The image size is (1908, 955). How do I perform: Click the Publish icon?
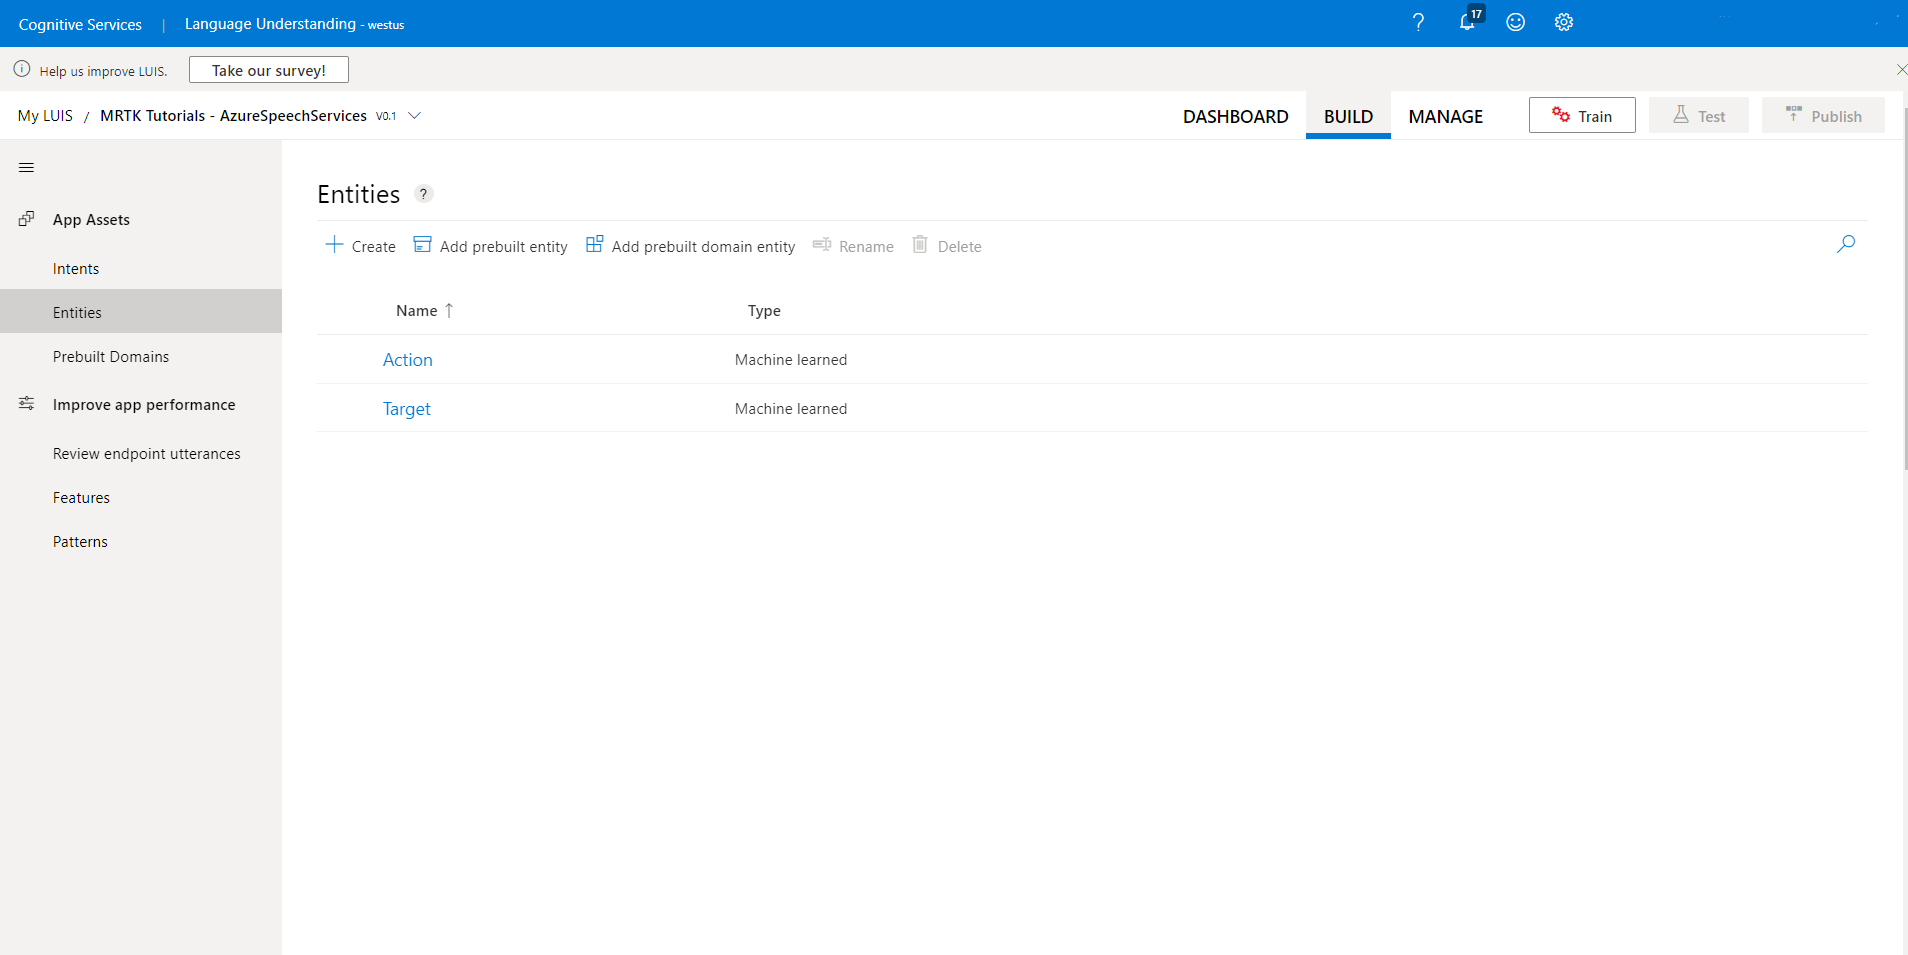tap(1793, 114)
